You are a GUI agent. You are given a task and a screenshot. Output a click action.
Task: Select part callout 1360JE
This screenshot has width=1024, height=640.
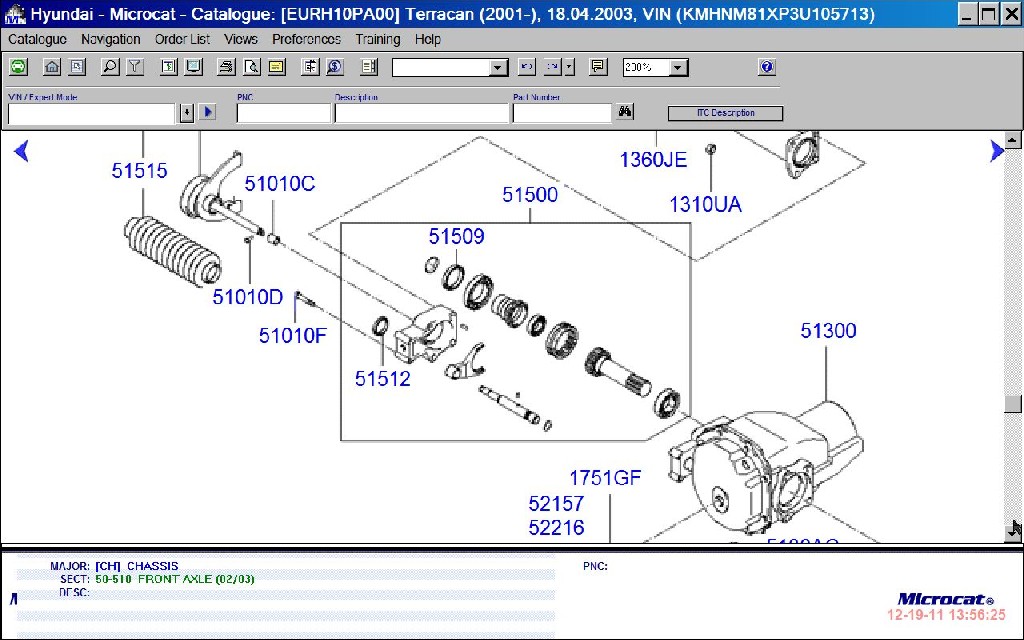coord(653,160)
